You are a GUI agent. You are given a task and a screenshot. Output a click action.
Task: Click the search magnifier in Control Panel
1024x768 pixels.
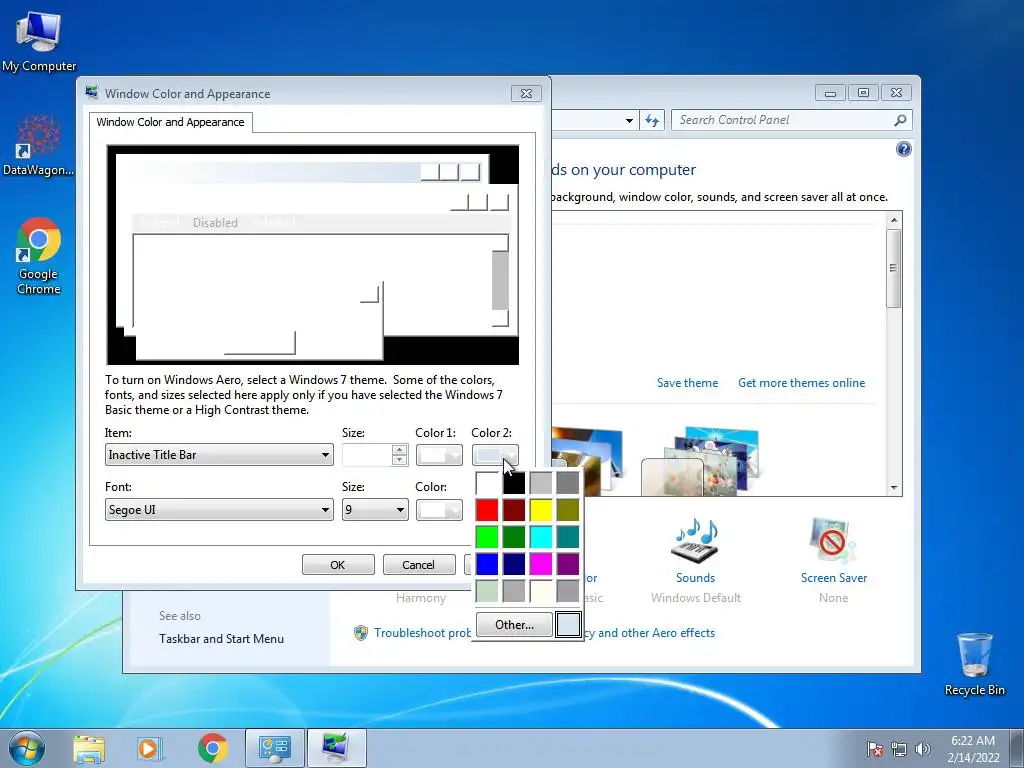click(900, 120)
